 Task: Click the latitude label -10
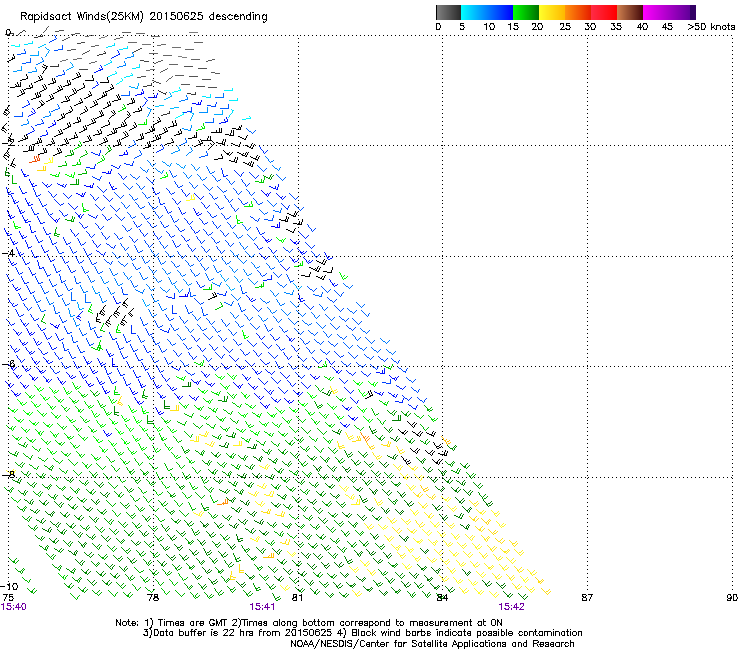coord(10,586)
